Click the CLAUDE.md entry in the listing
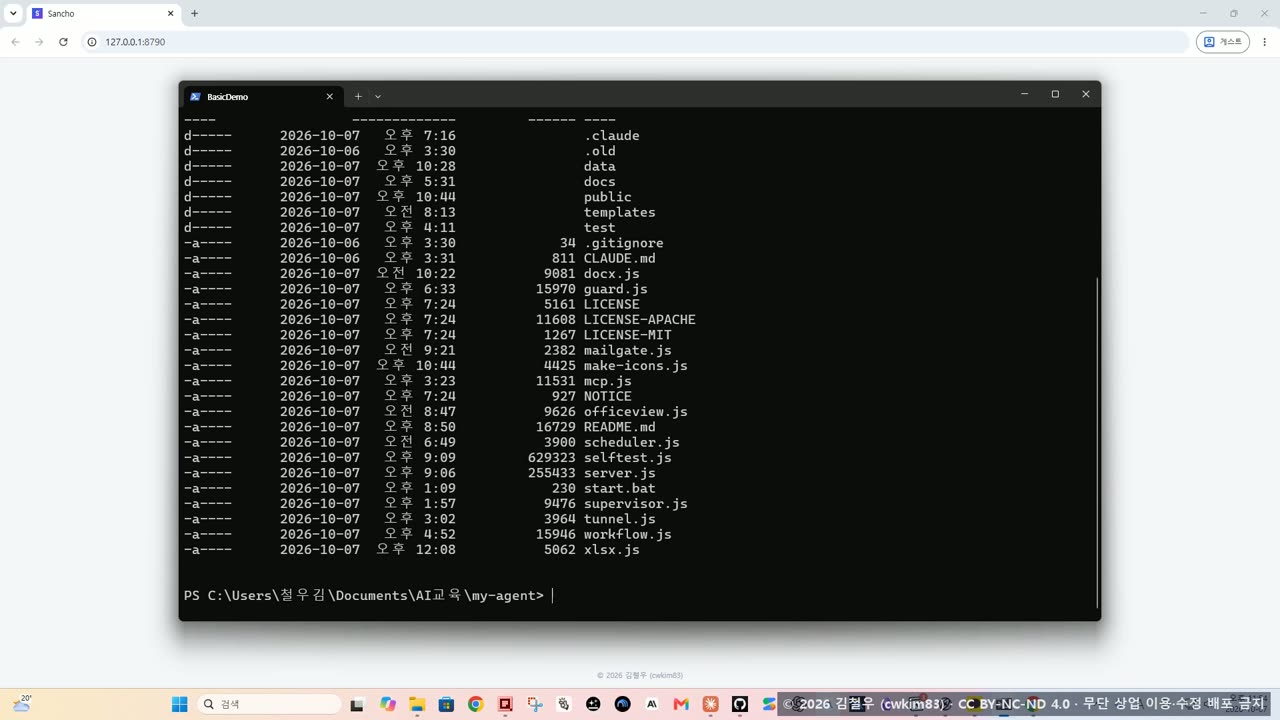 click(620, 258)
